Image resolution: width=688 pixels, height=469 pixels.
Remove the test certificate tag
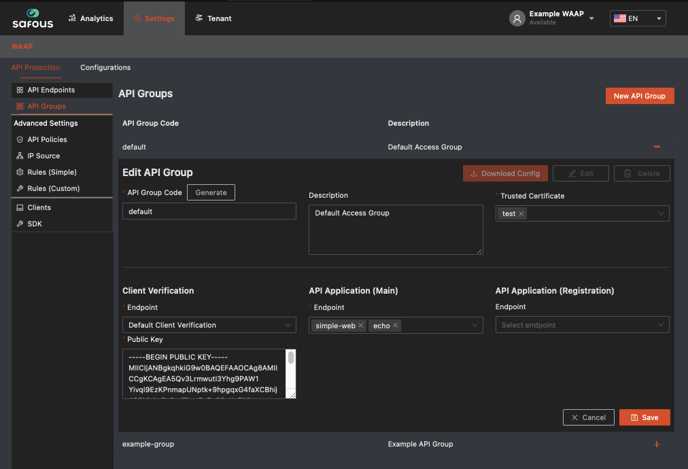521,214
